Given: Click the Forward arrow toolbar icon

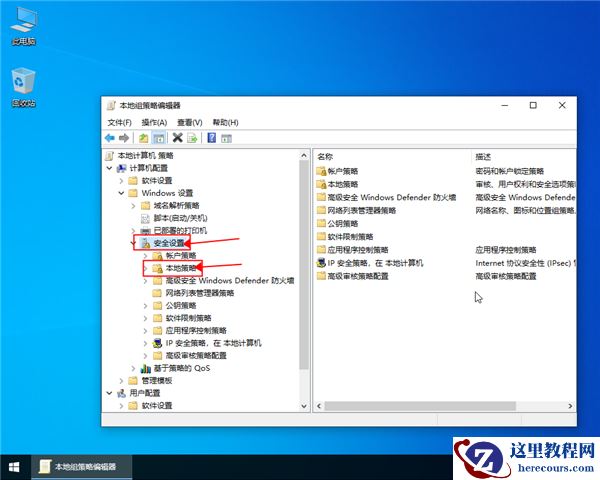Looking at the screenshot, I should pos(124,138).
